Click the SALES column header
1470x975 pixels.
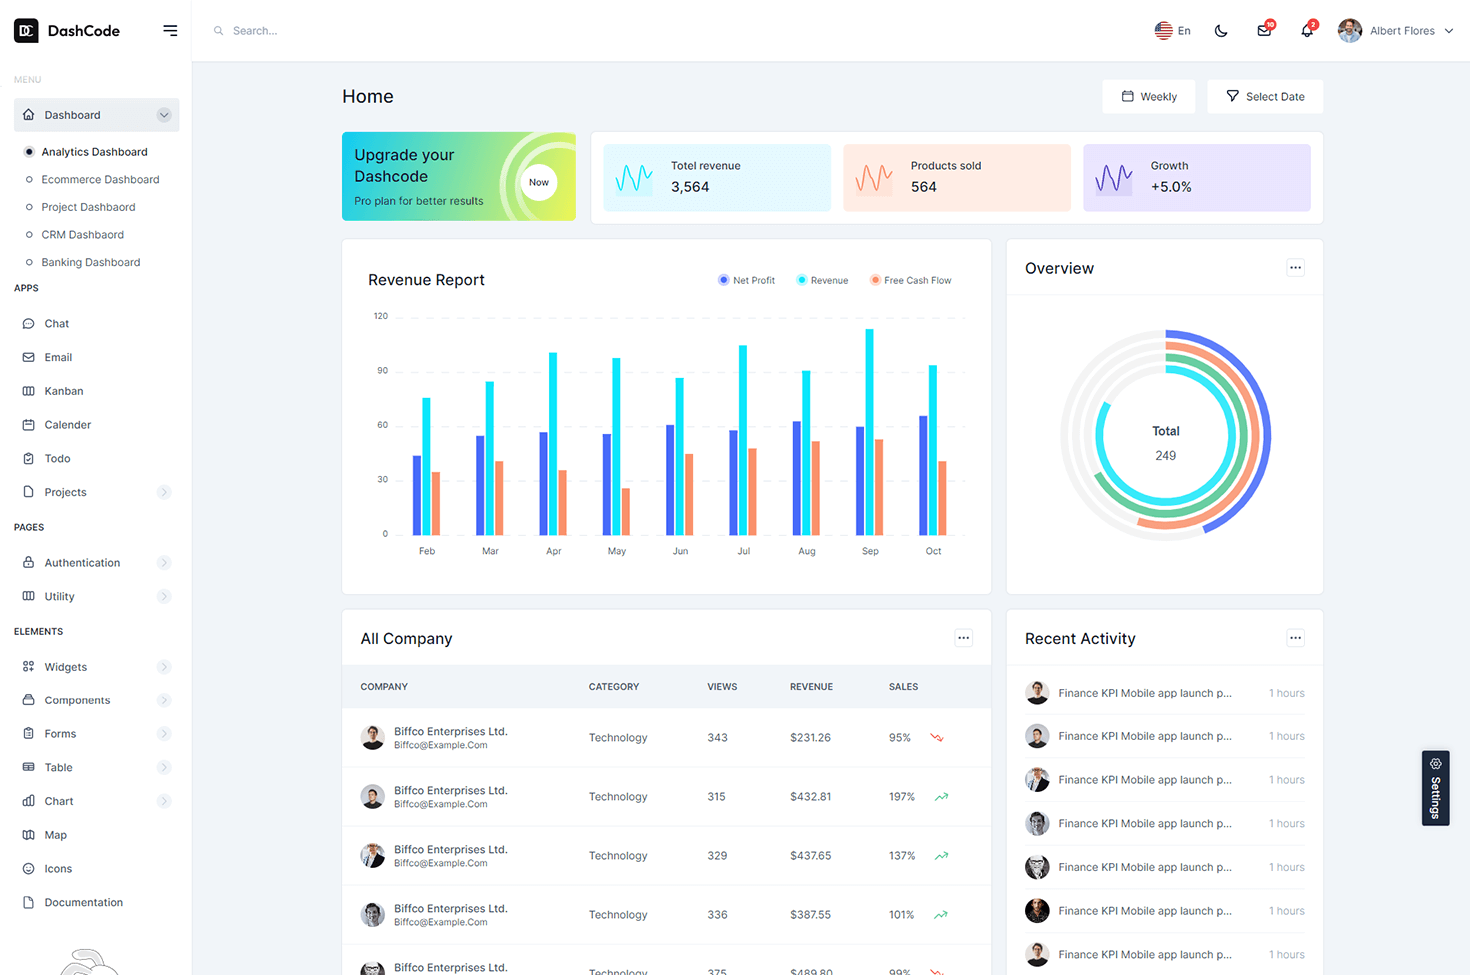(x=903, y=687)
